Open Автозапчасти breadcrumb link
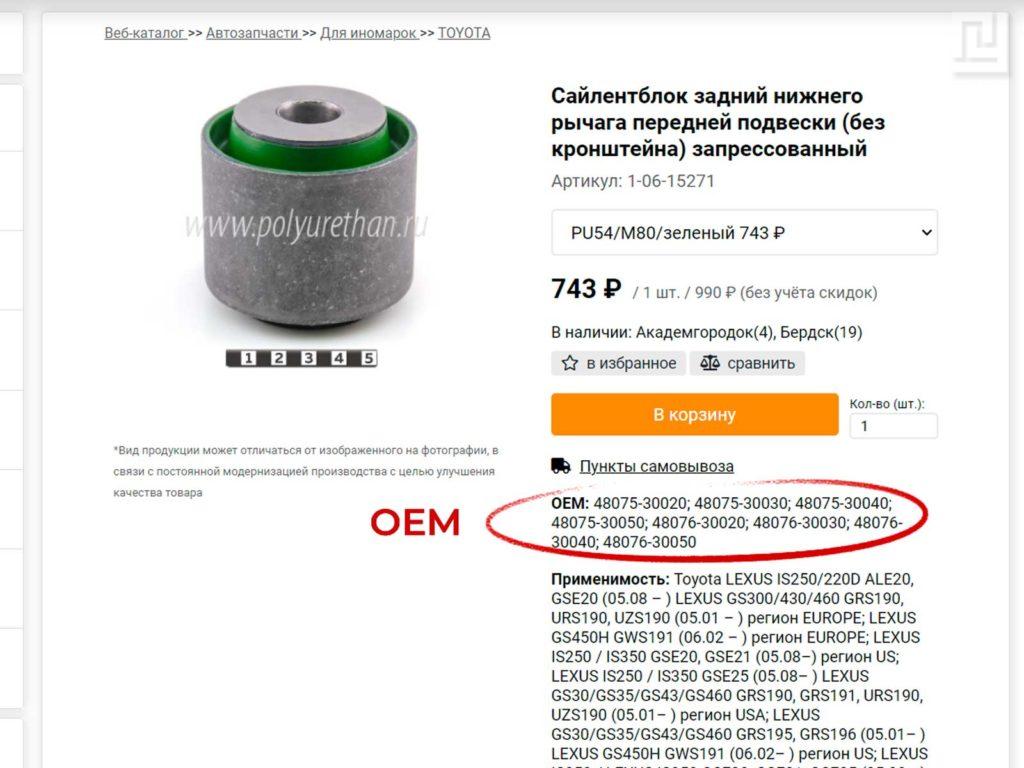The image size is (1024, 768). [x=252, y=33]
